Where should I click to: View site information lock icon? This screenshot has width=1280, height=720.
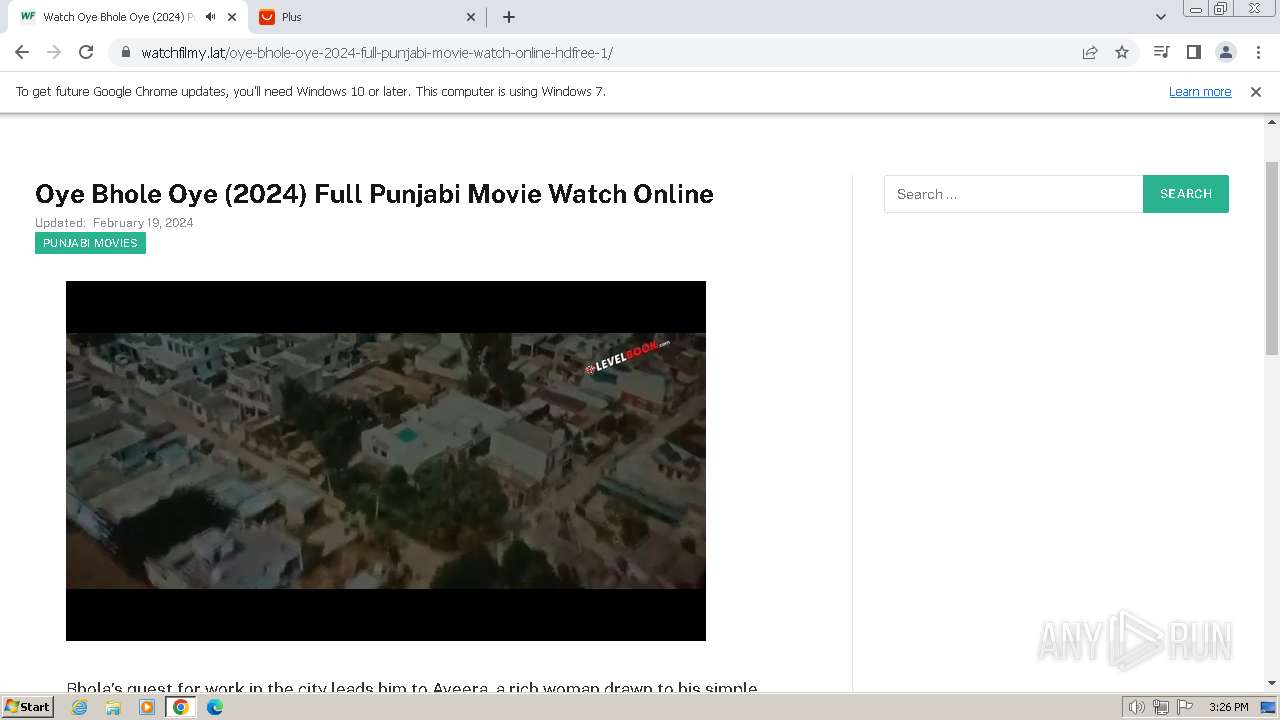pyautogui.click(x=125, y=52)
